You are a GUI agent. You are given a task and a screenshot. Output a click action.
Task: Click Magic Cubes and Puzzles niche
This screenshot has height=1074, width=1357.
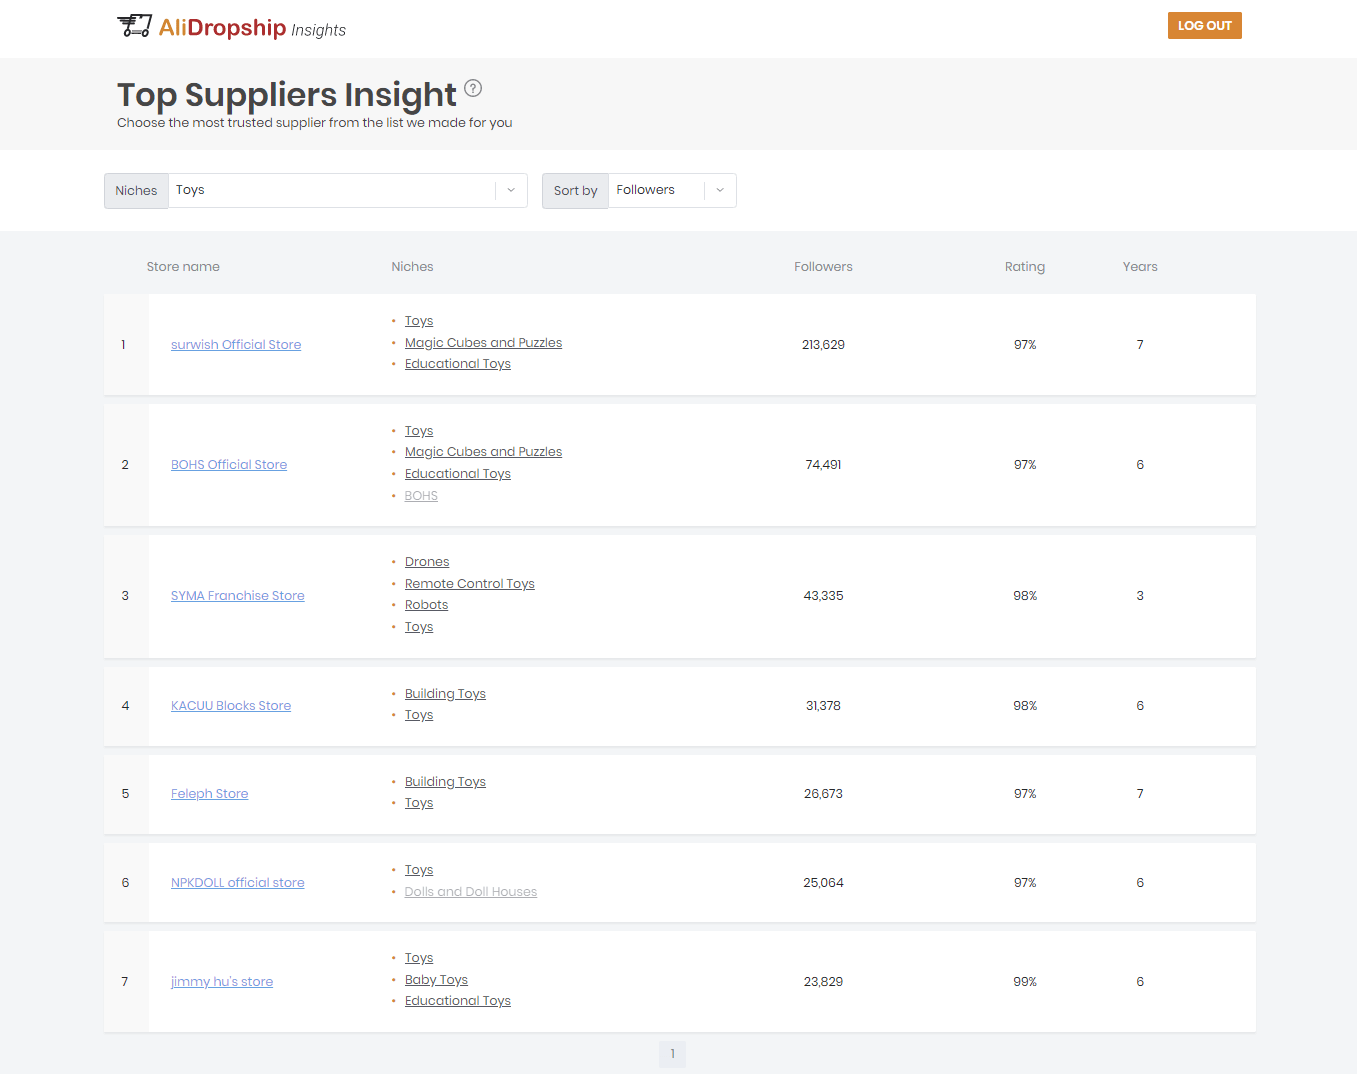point(483,342)
